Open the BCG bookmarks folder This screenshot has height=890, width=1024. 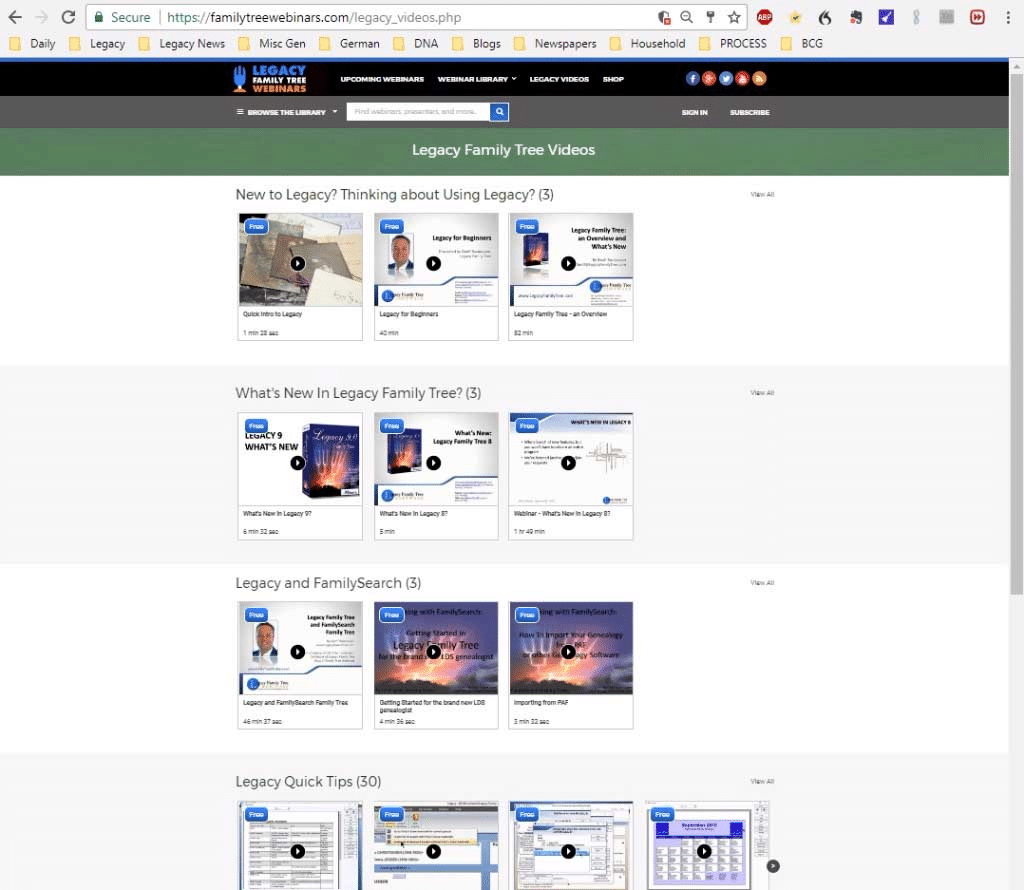(x=803, y=44)
